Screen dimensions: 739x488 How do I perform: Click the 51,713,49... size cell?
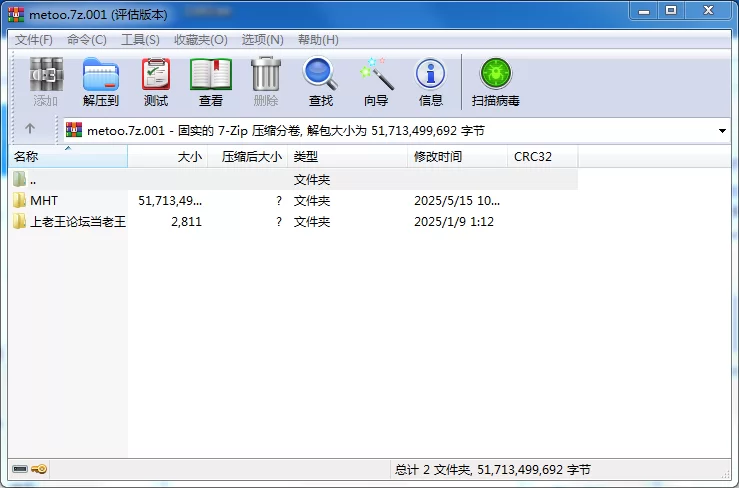point(170,200)
